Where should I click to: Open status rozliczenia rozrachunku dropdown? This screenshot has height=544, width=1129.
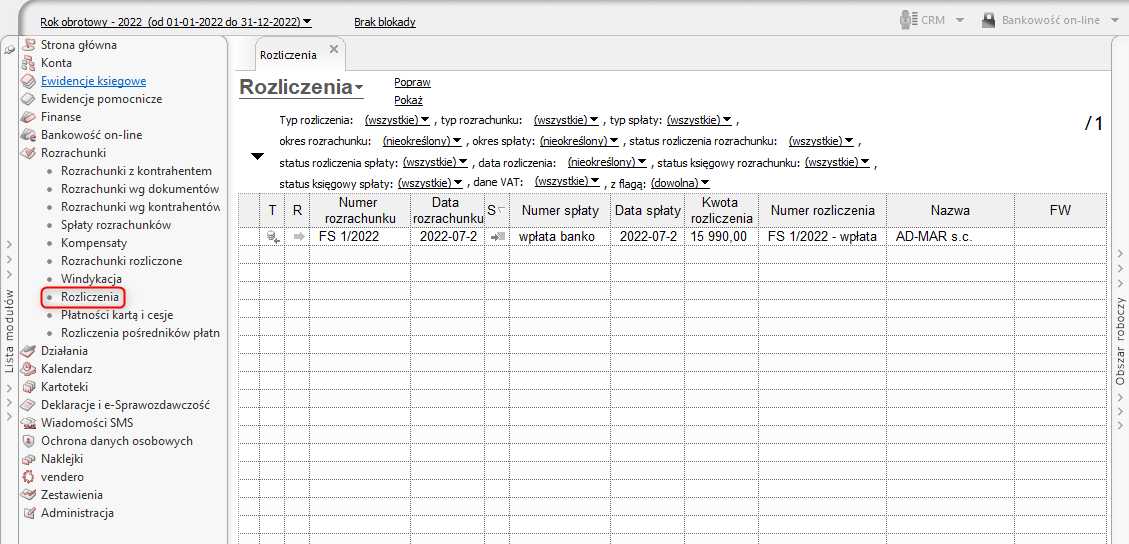(x=822, y=140)
